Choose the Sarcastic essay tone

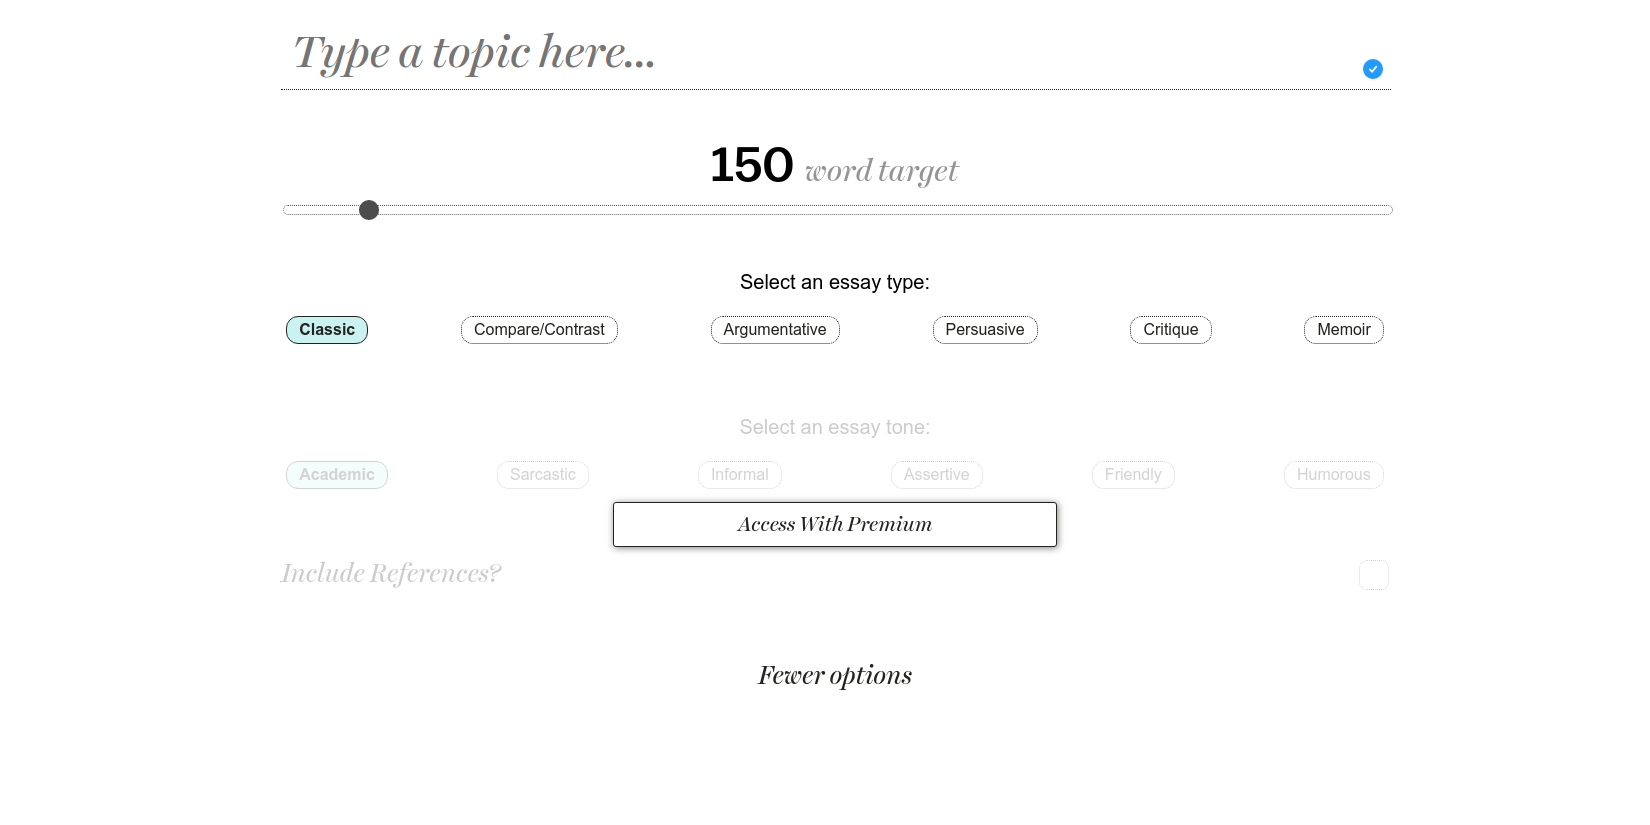(543, 475)
